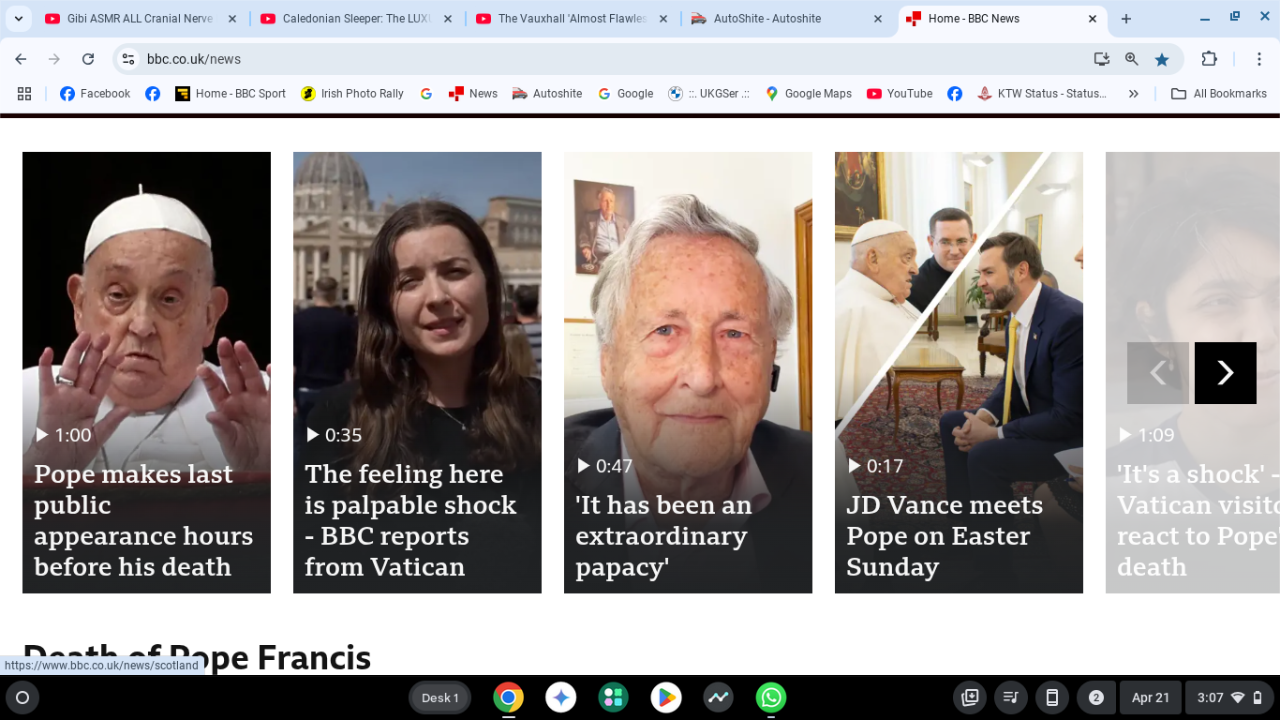Click the browser forward arrow
The height and width of the screenshot is (720, 1280).
(x=54, y=59)
